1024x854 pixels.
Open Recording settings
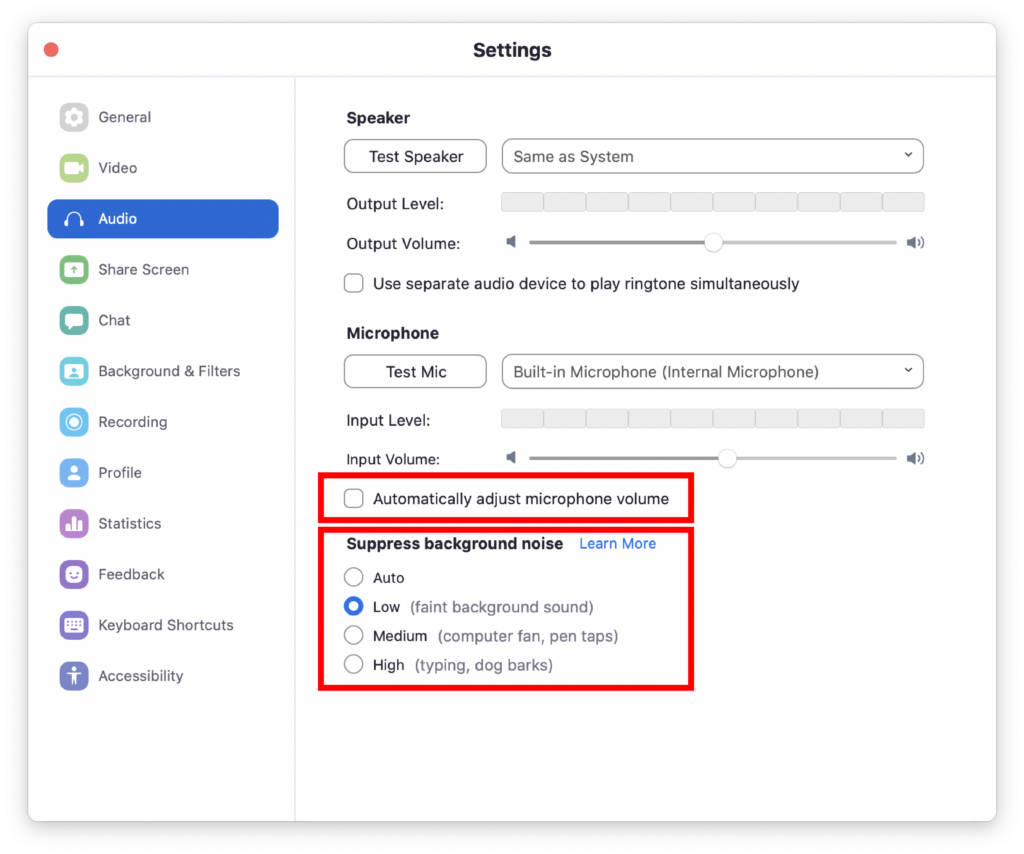[x=133, y=422]
